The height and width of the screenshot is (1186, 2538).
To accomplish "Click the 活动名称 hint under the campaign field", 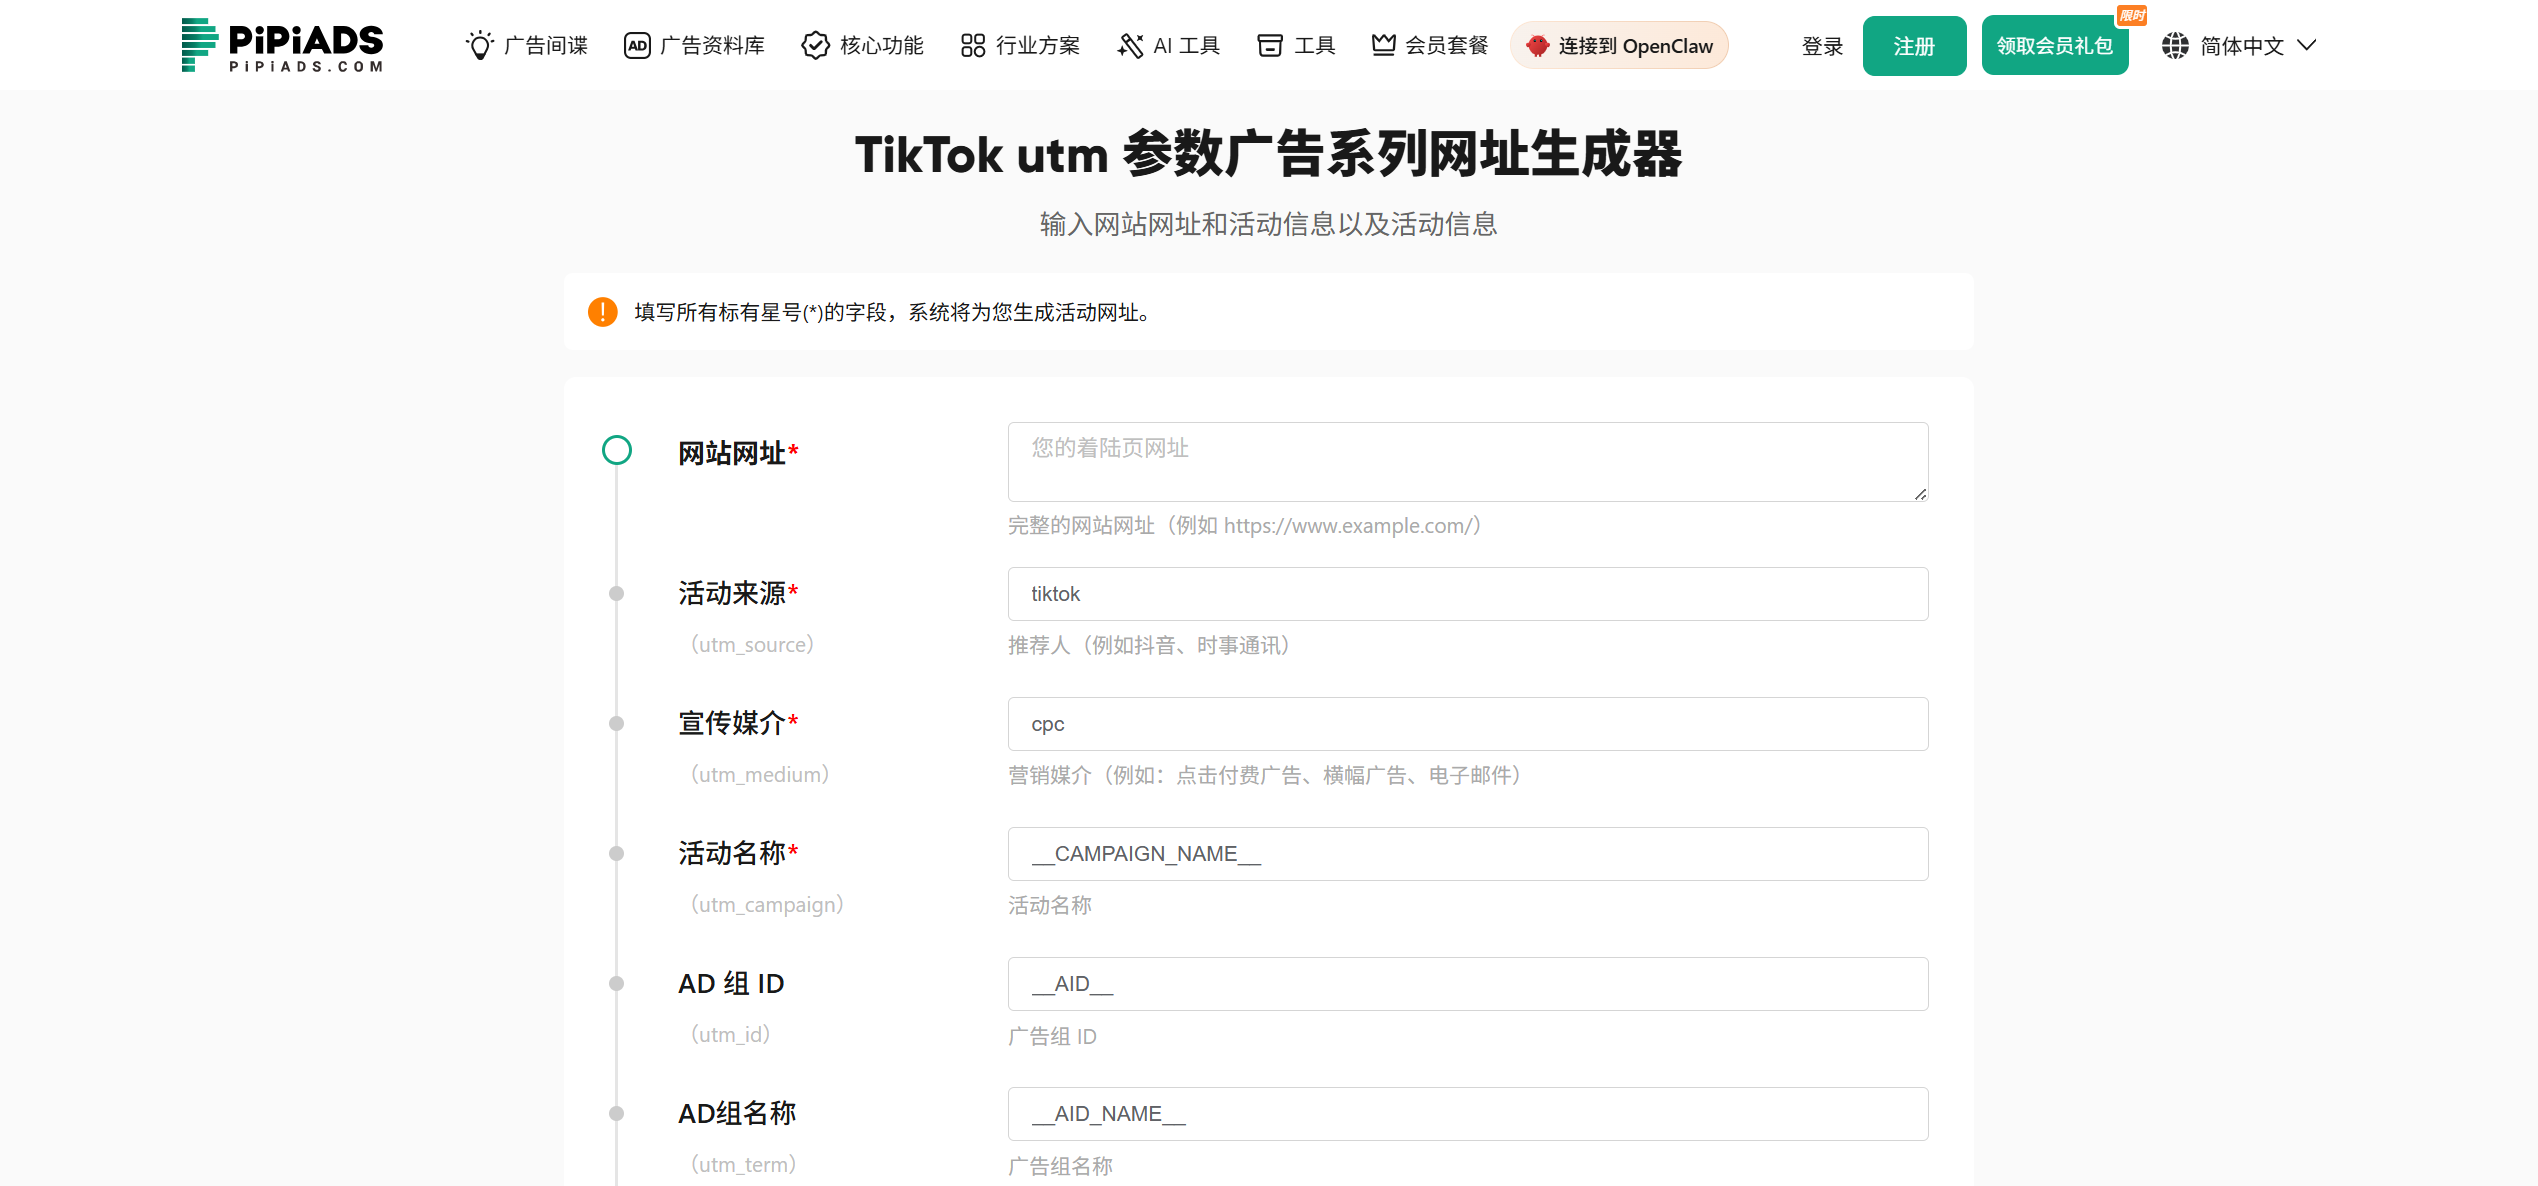I will point(1049,905).
